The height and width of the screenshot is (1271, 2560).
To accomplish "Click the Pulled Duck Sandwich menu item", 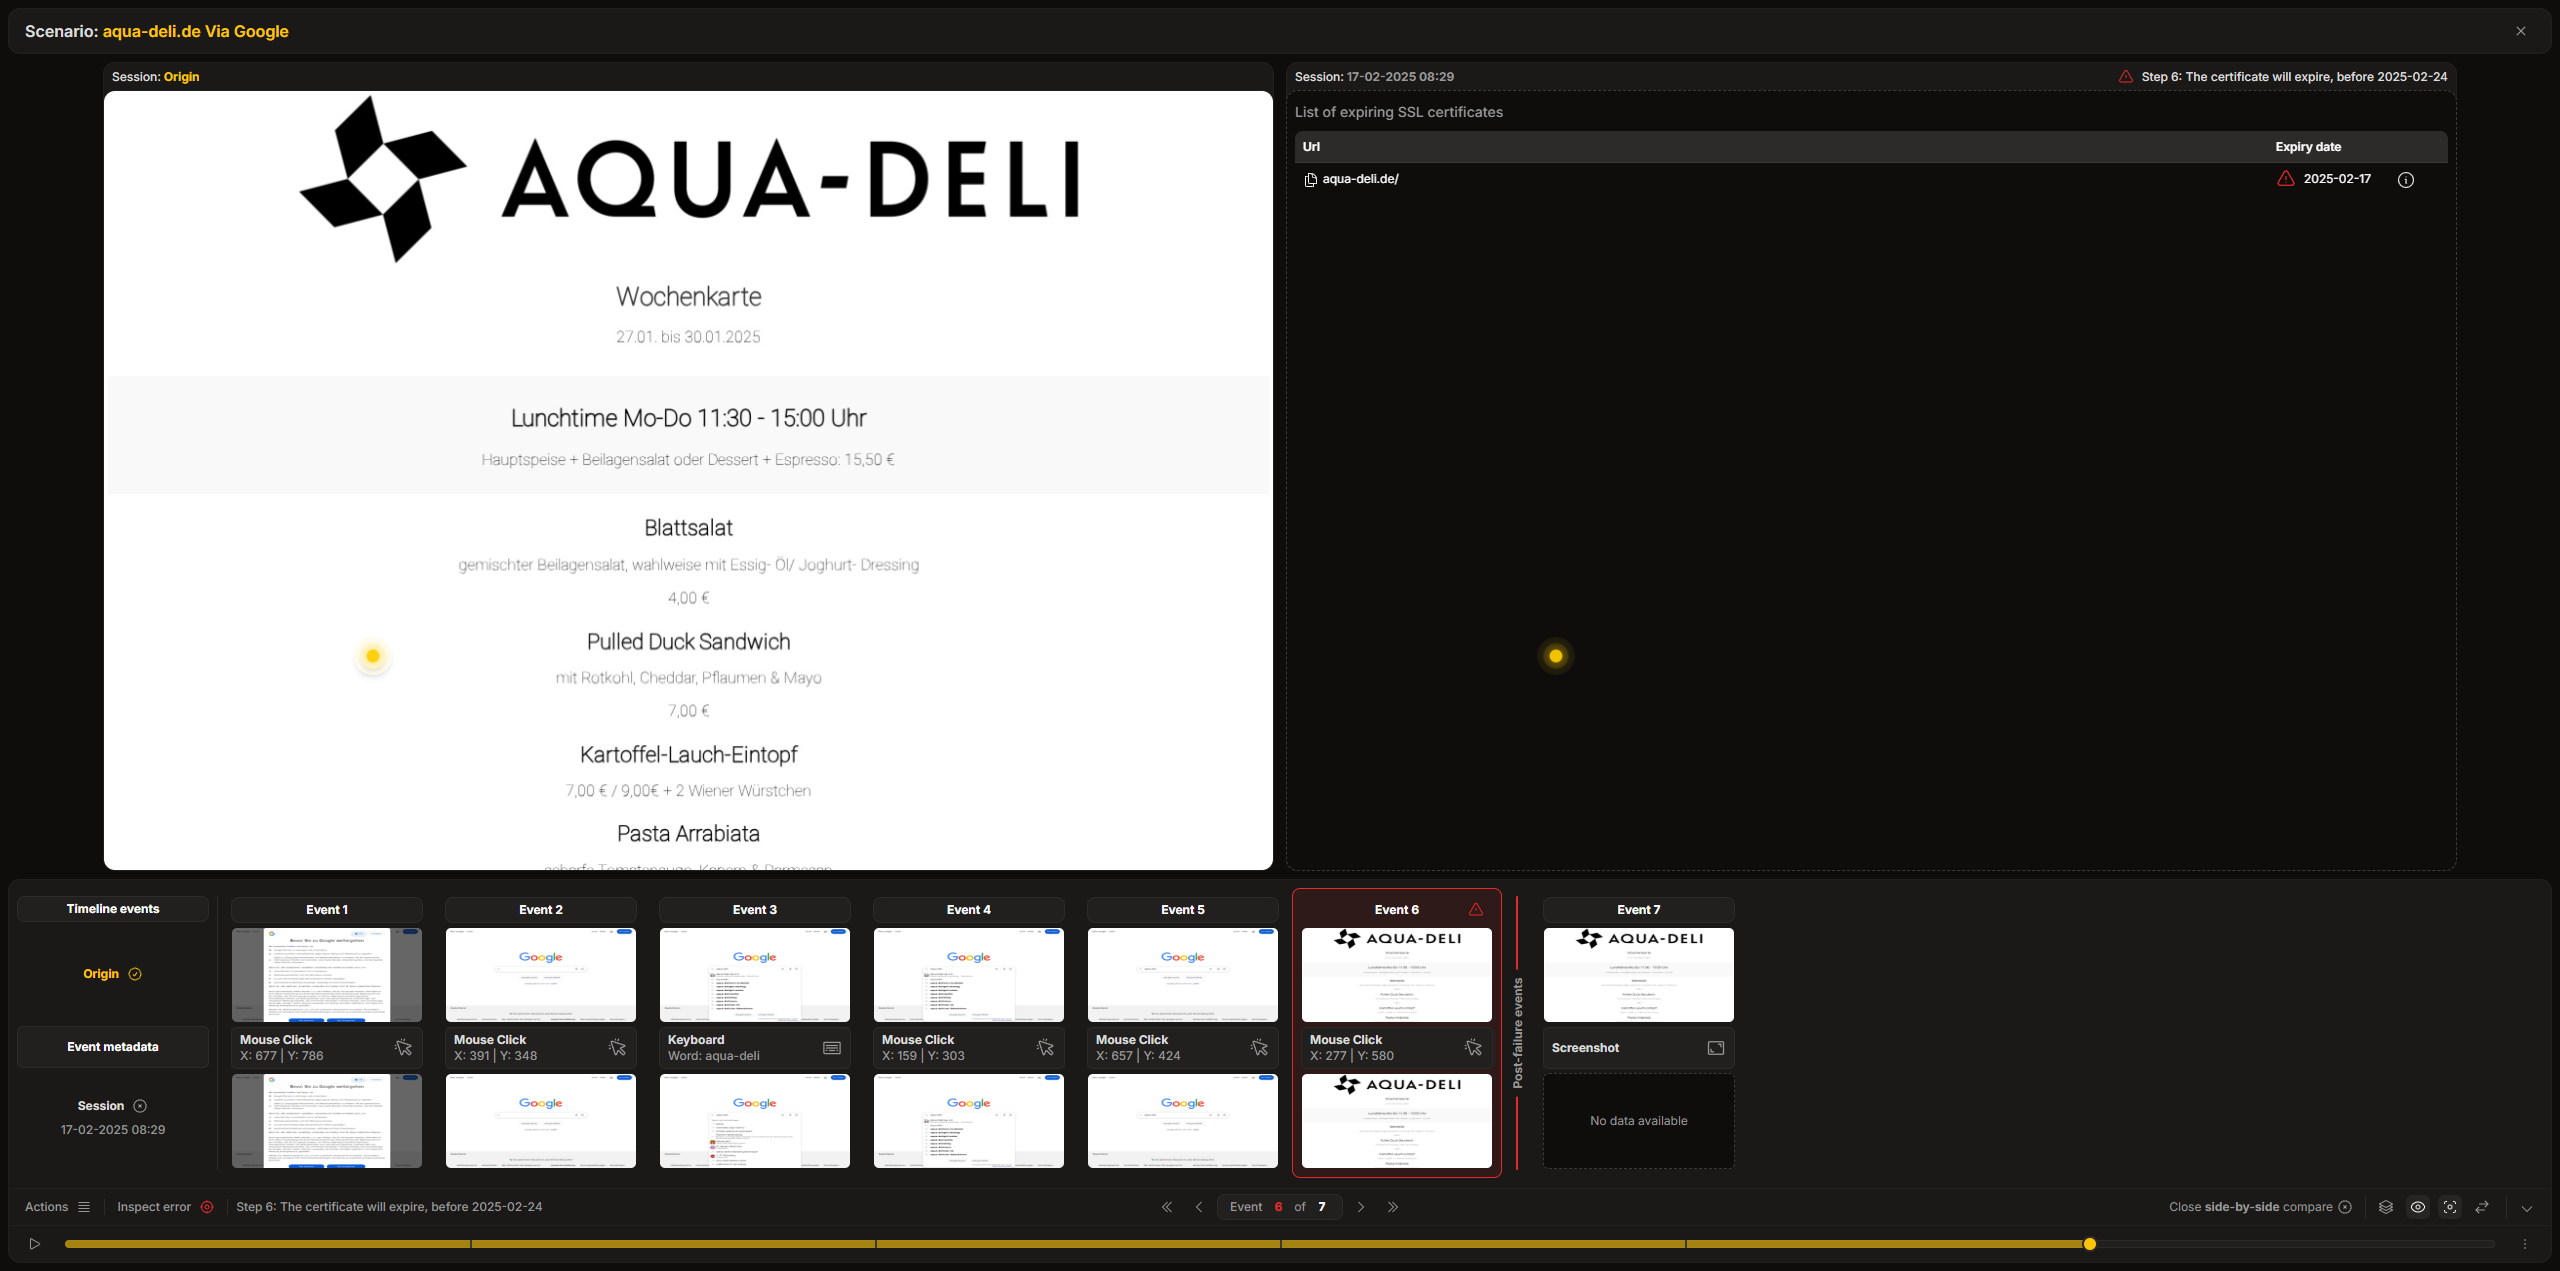I will click(x=689, y=642).
